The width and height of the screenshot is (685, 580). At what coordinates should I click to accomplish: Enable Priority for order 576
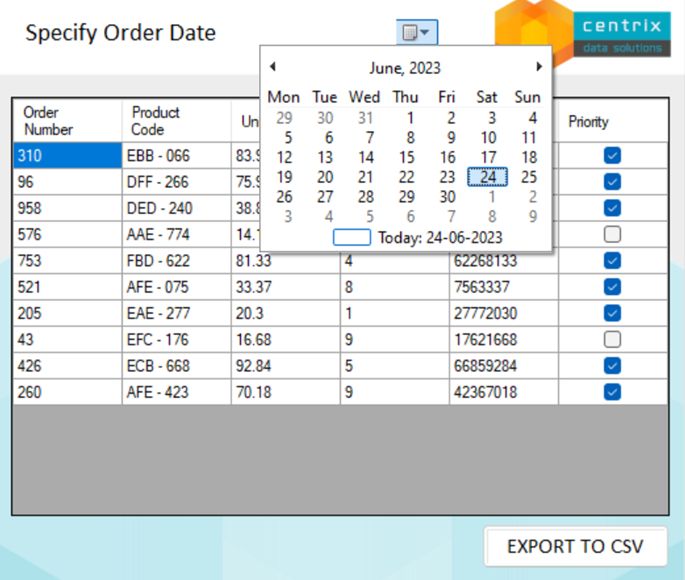[613, 234]
